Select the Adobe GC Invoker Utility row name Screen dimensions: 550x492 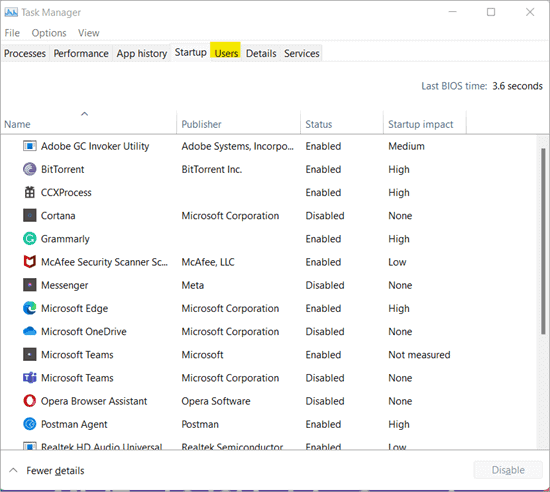pos(95,146)
